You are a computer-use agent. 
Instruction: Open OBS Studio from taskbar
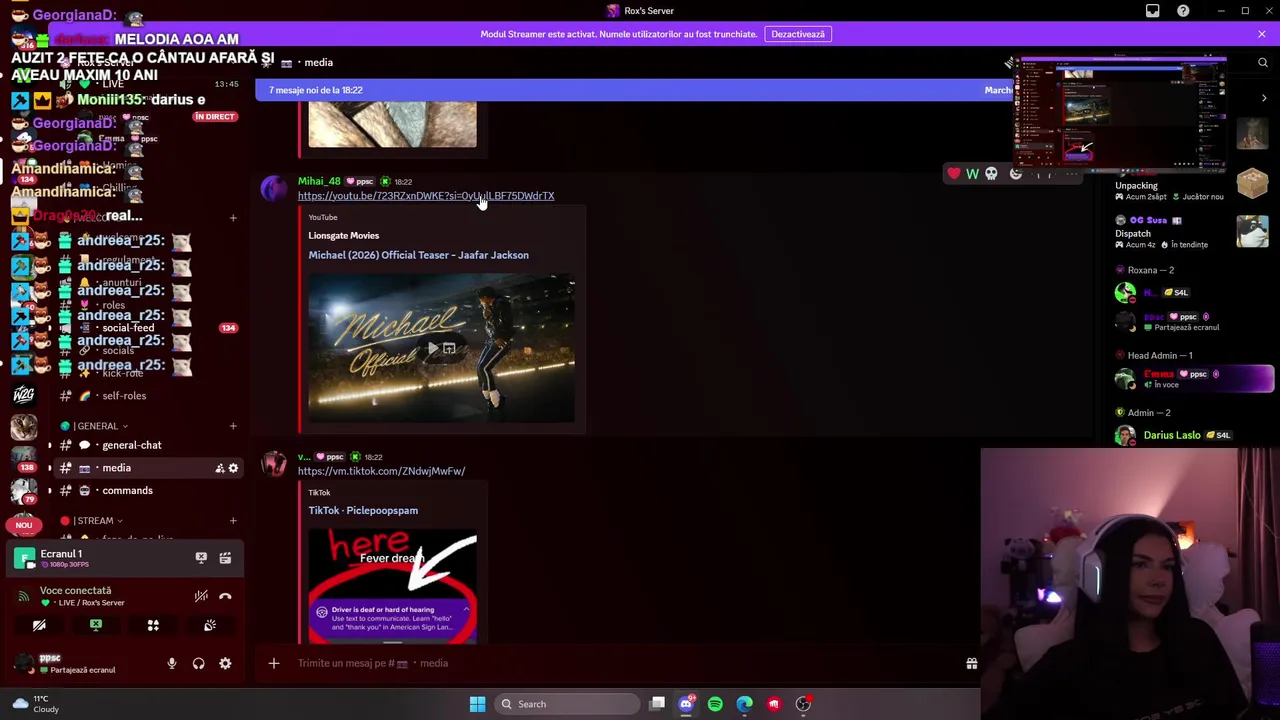click(803, 704)
